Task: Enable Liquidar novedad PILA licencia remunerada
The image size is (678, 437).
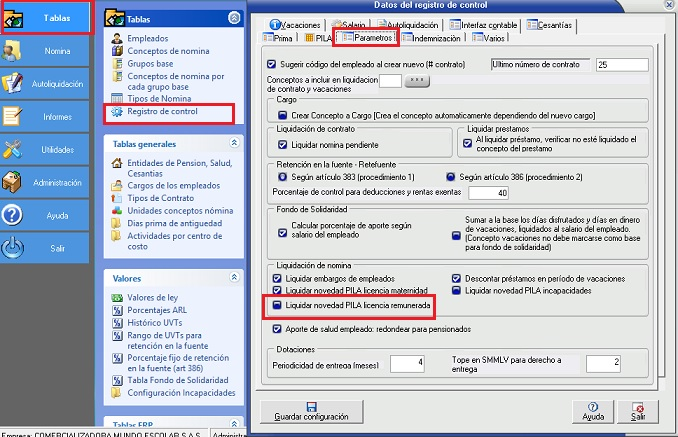Action: click(274, 303)
